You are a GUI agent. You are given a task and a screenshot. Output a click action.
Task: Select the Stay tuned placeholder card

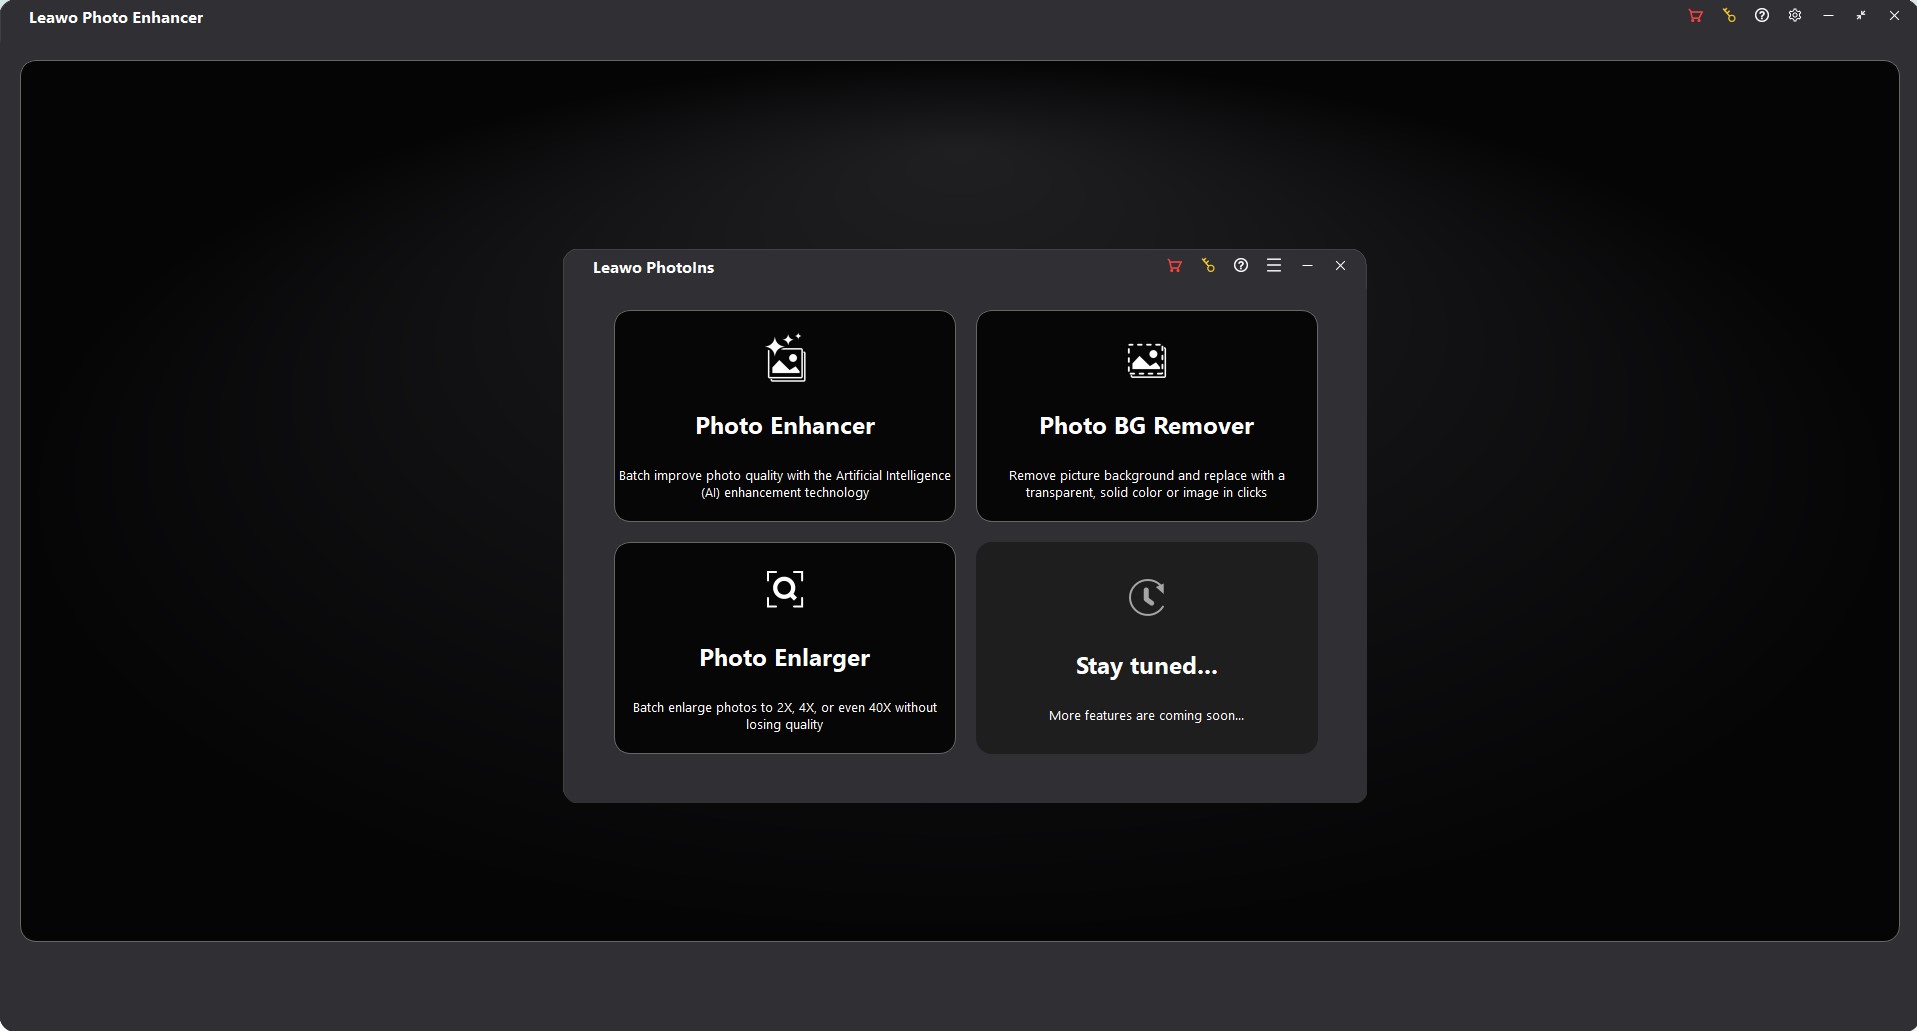pyautogui.click(x=1147, y=648)
